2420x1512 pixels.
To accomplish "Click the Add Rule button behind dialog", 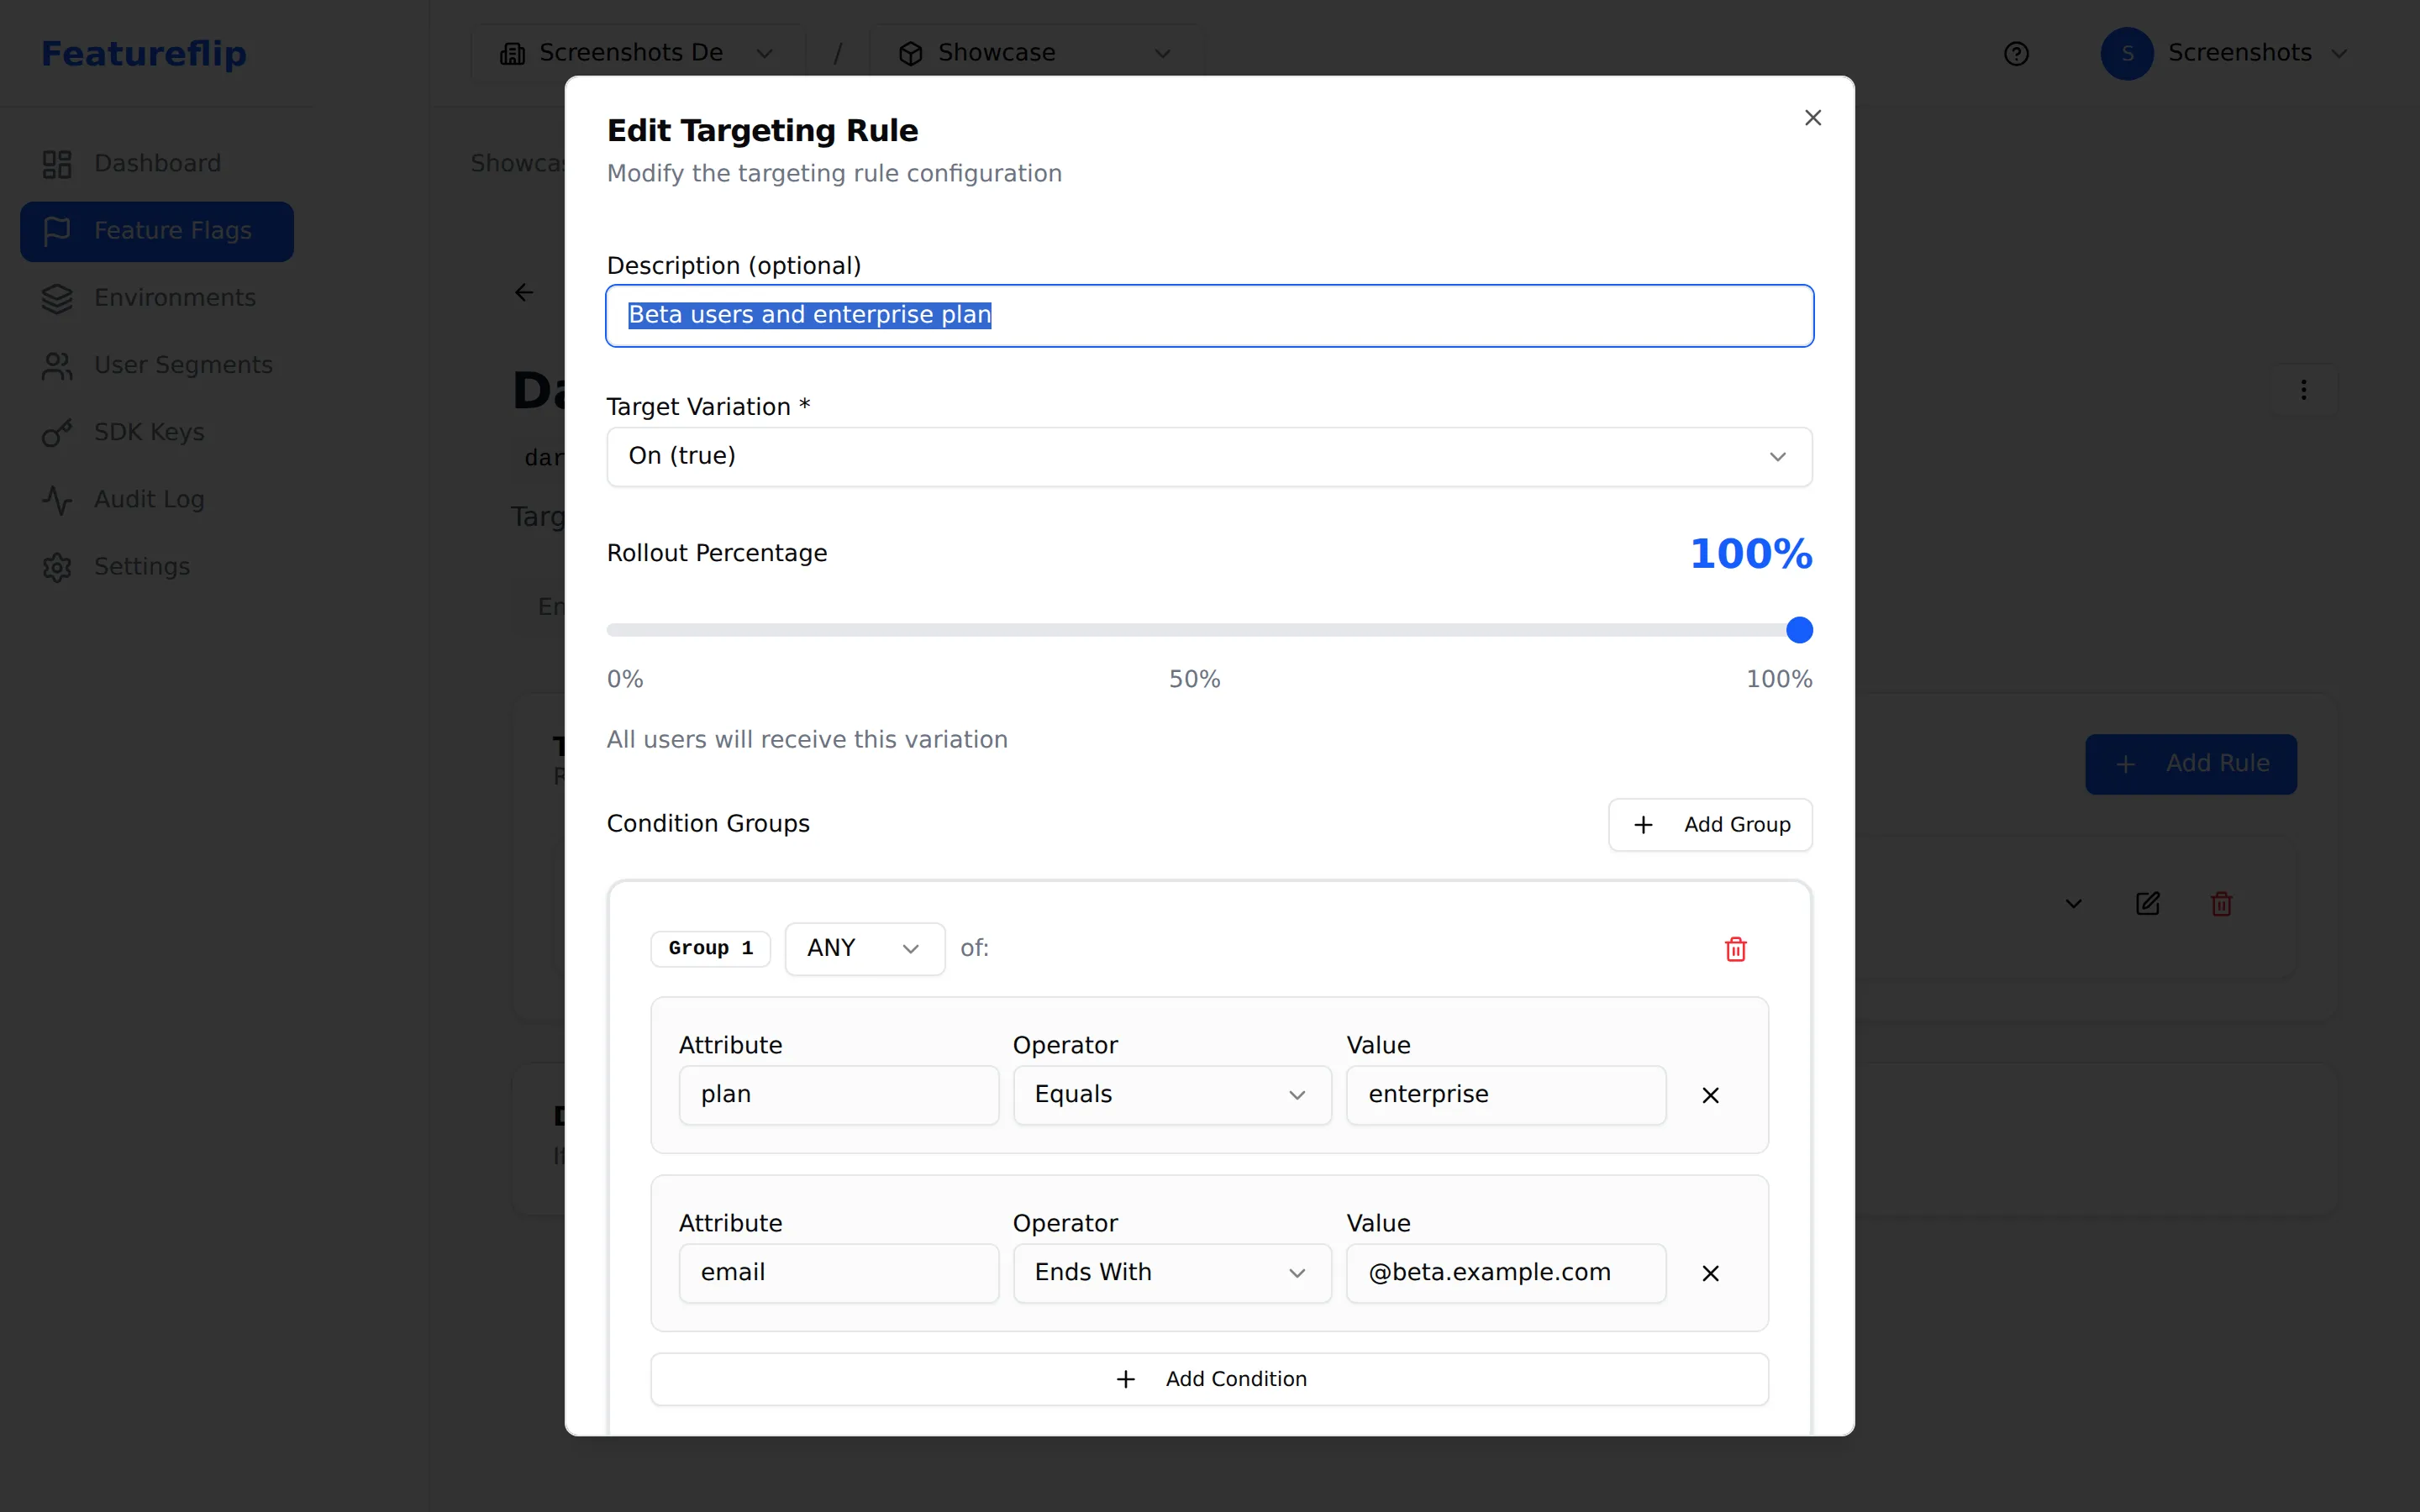I will click(x=2190, y=764).
